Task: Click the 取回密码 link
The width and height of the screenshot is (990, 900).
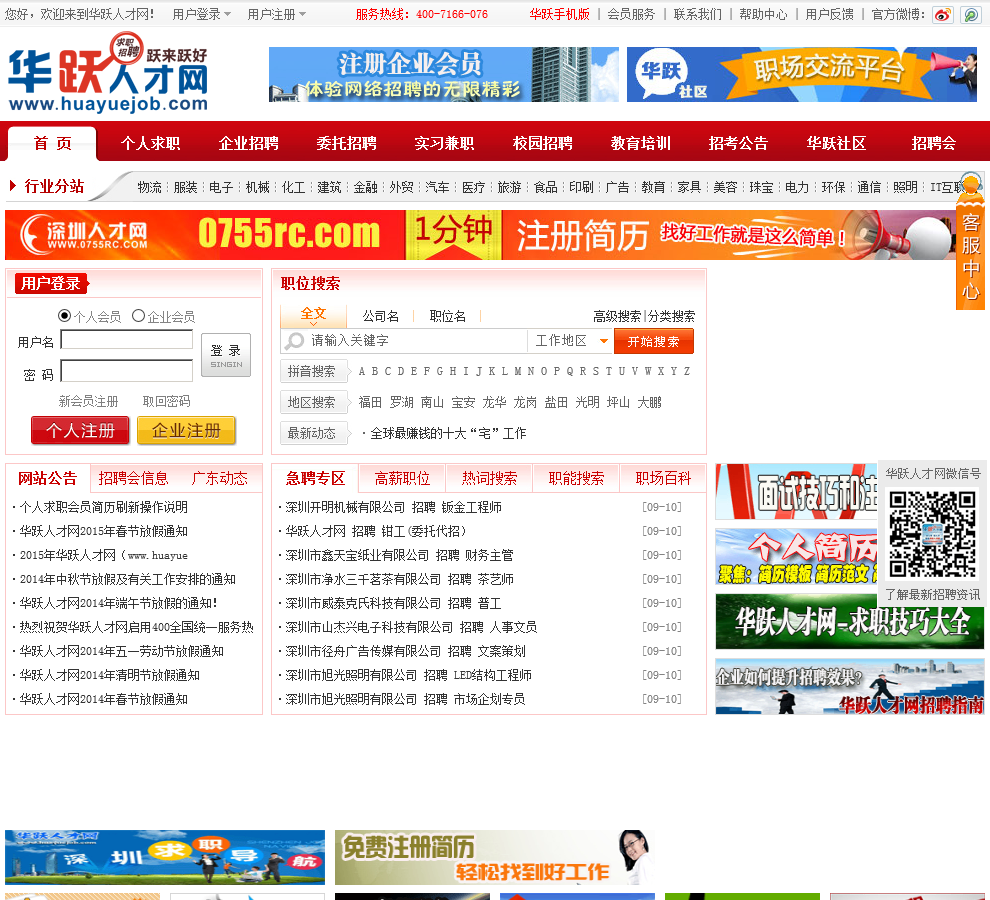Action: pyautogui.click(x=167, y=401)
